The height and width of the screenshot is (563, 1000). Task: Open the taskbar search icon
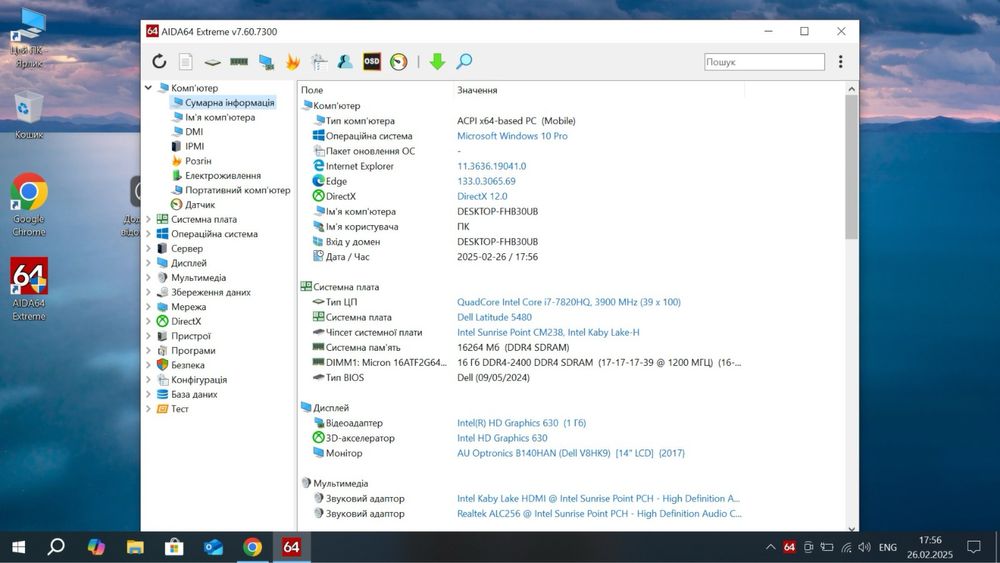tap(56, 547)
